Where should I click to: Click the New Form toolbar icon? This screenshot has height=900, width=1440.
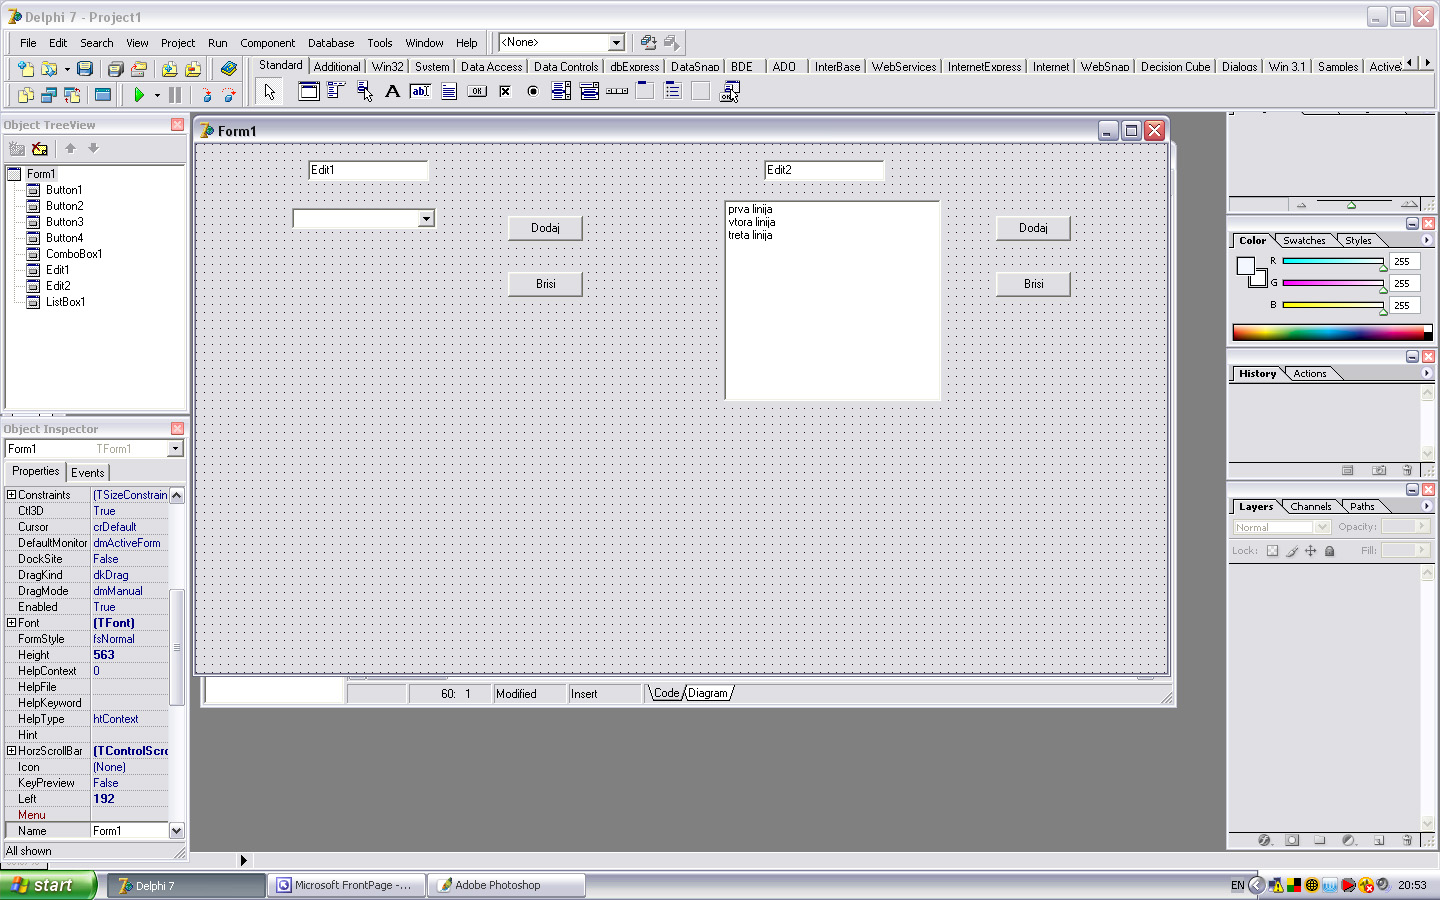(102, 95)
